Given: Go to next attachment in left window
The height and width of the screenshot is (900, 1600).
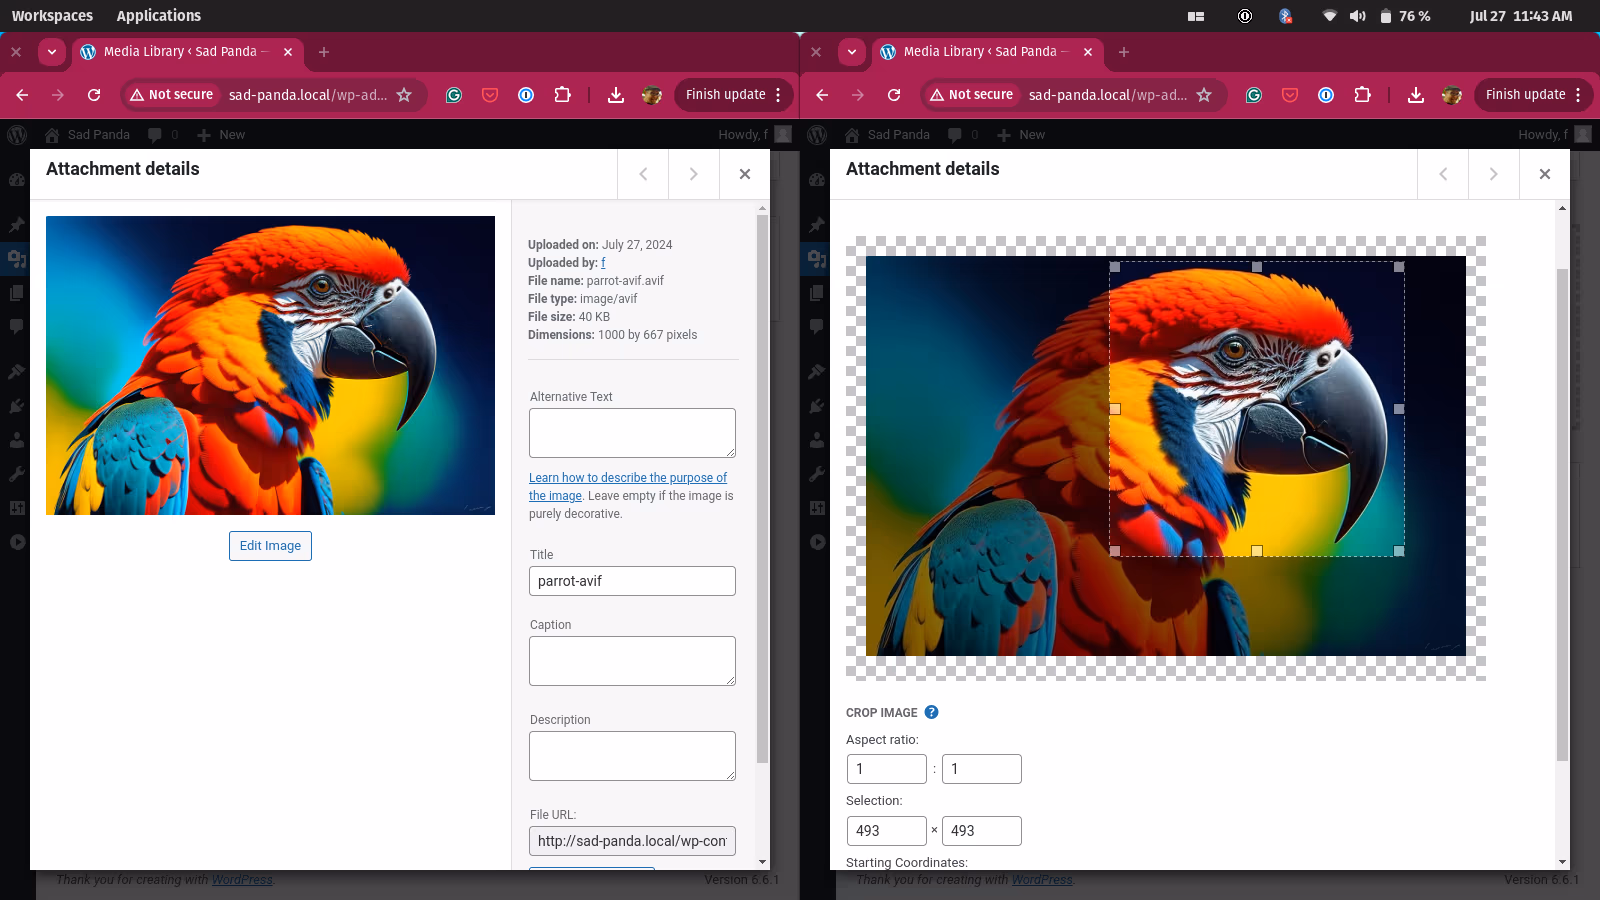Looking at the screenshot, I should pos(693,174).
